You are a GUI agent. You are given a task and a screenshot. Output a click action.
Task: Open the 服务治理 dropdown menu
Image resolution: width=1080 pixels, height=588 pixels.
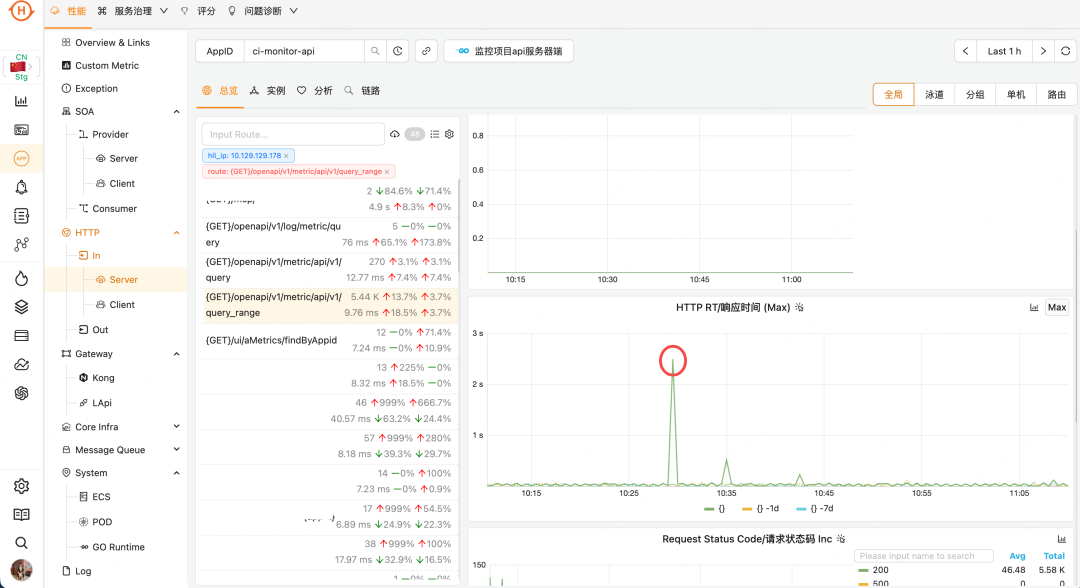click(x=133, y=11)
